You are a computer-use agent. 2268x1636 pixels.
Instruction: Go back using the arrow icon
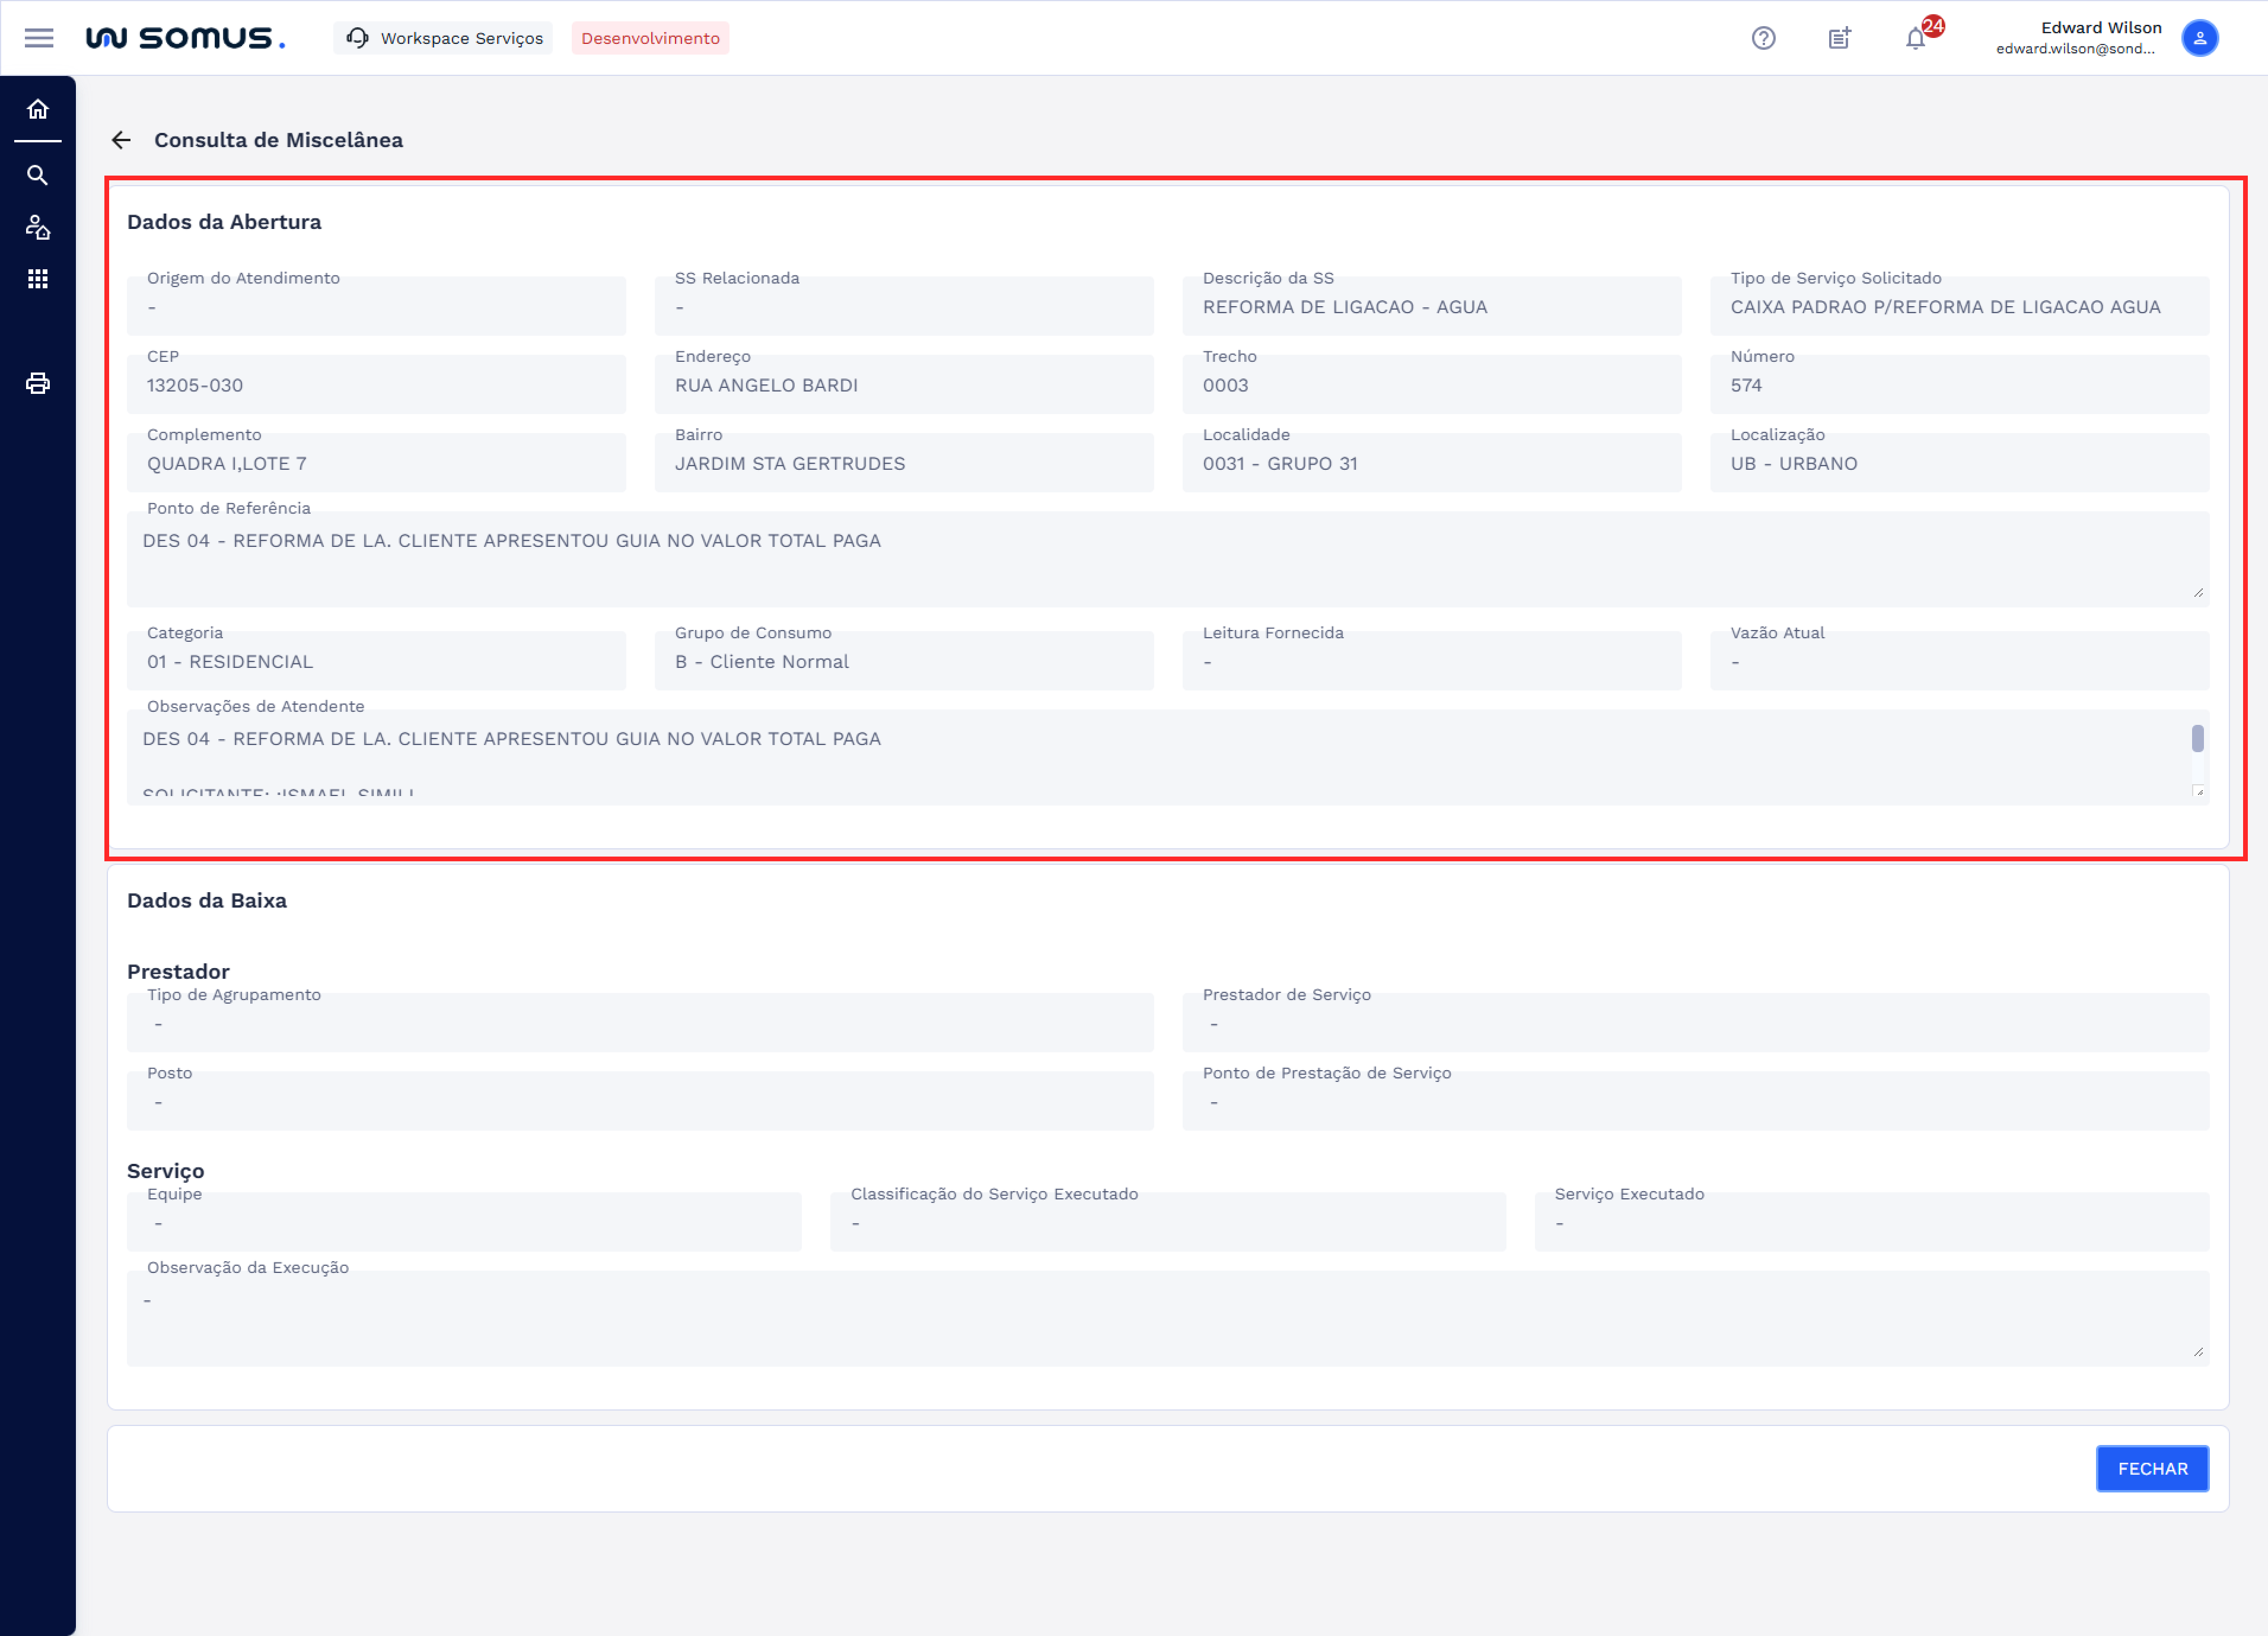121,140
